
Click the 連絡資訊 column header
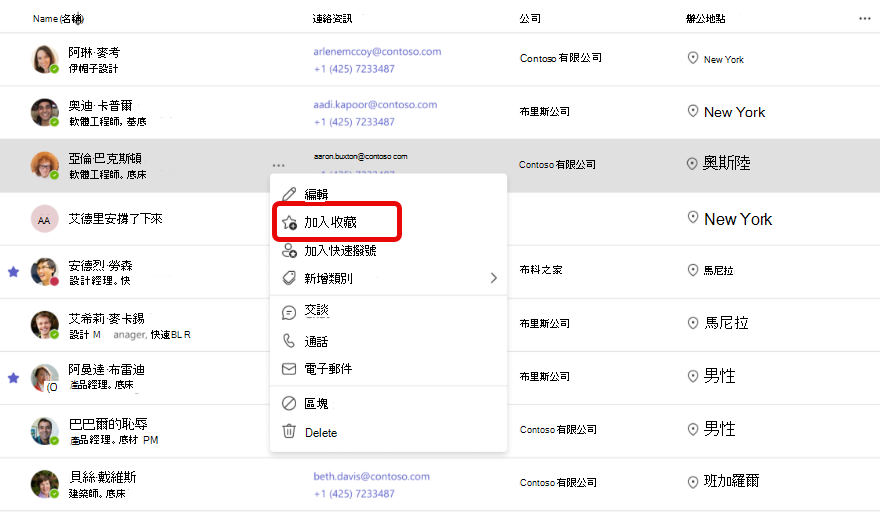(x=332, y=19)
